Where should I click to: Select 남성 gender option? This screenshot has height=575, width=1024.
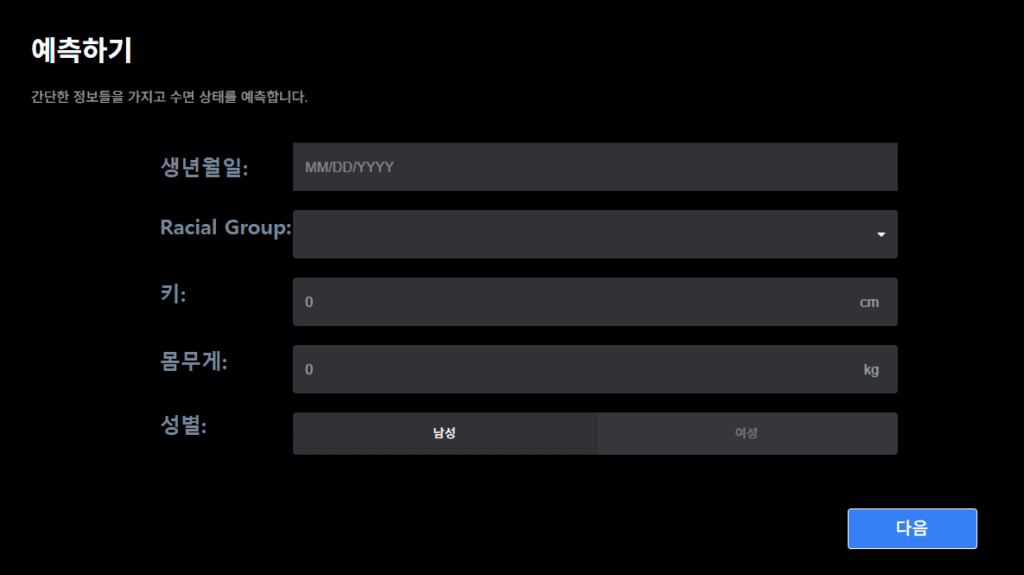(x=444, y=433)
